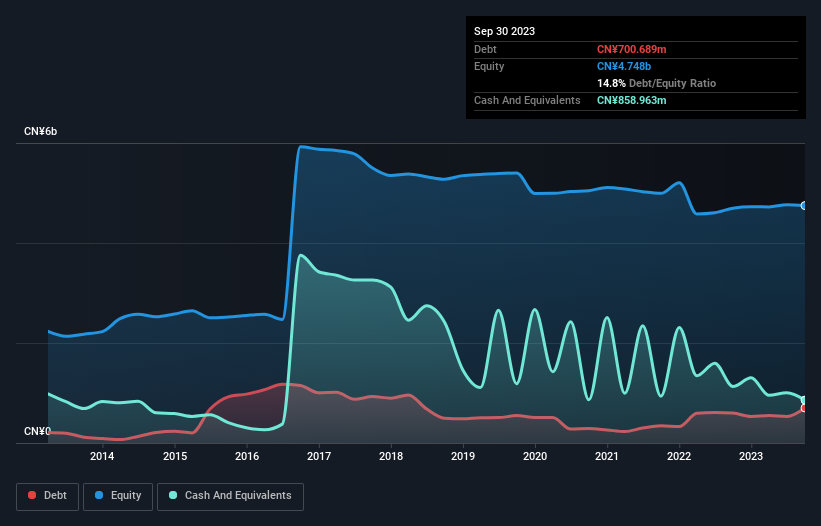821x526 pixels.
Task: Toggle the Equity legend button
Action: click(x=118, y=496)
